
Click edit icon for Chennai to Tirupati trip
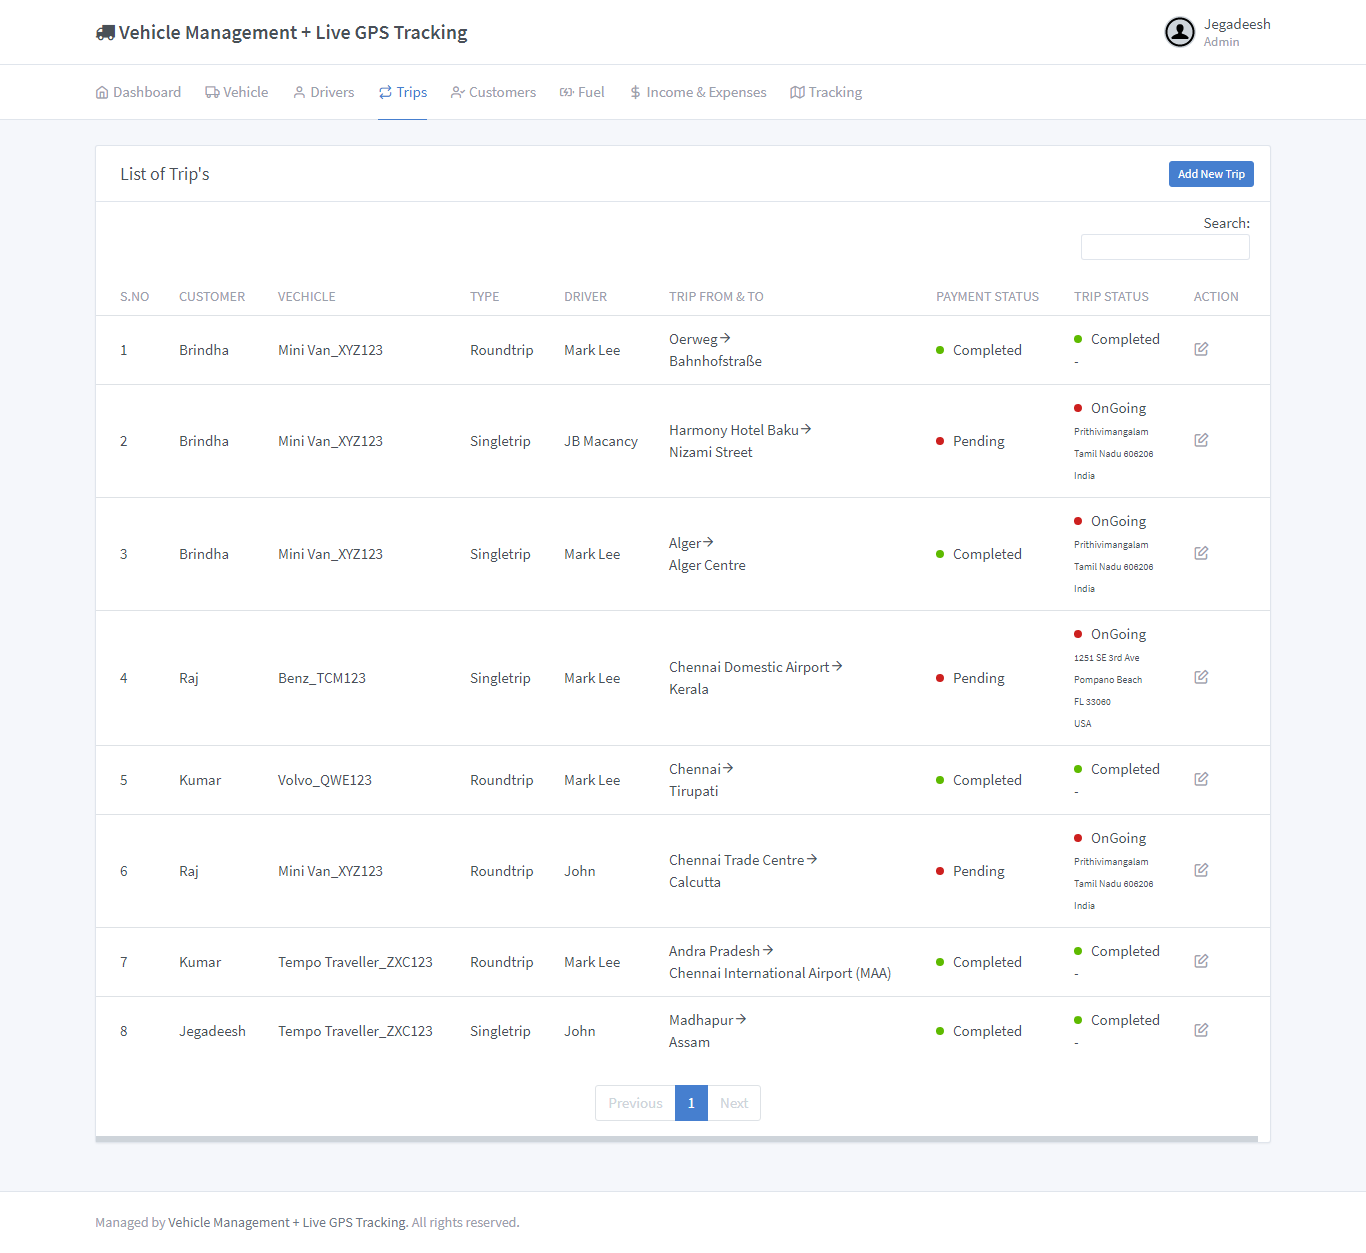coord(1201,779)
